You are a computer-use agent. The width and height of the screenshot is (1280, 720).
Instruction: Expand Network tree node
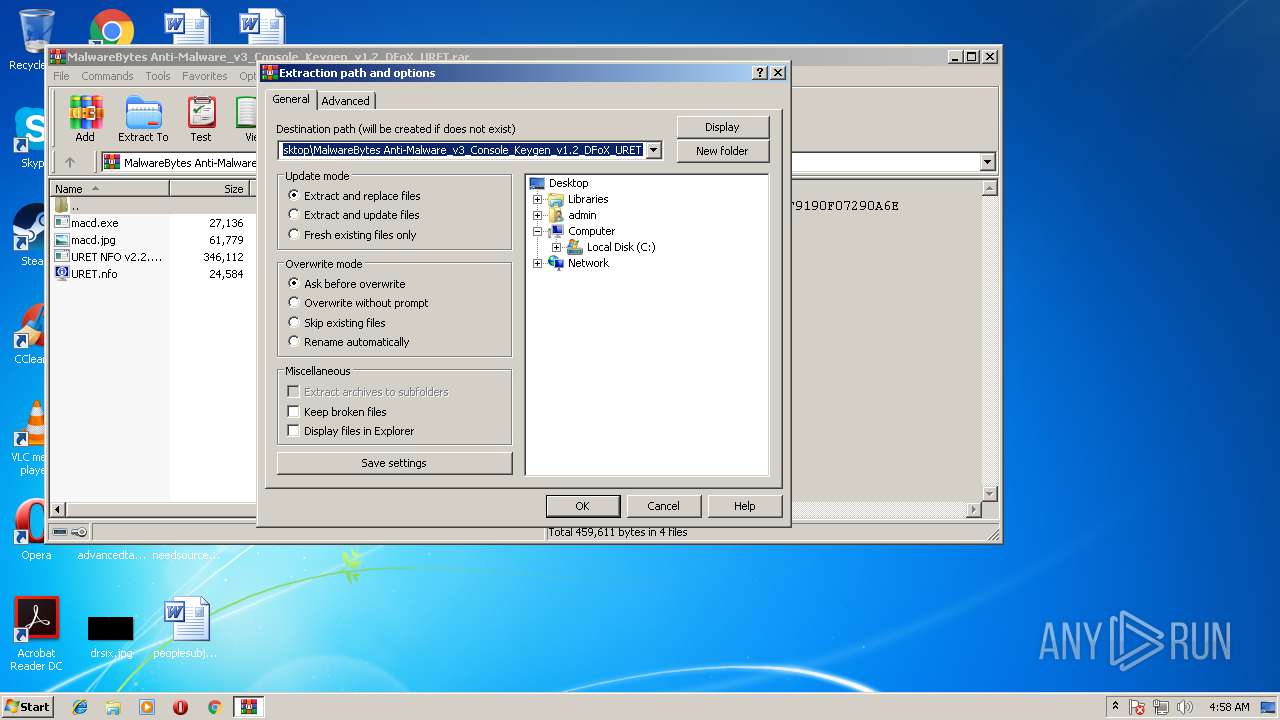(x=537, y=263)
